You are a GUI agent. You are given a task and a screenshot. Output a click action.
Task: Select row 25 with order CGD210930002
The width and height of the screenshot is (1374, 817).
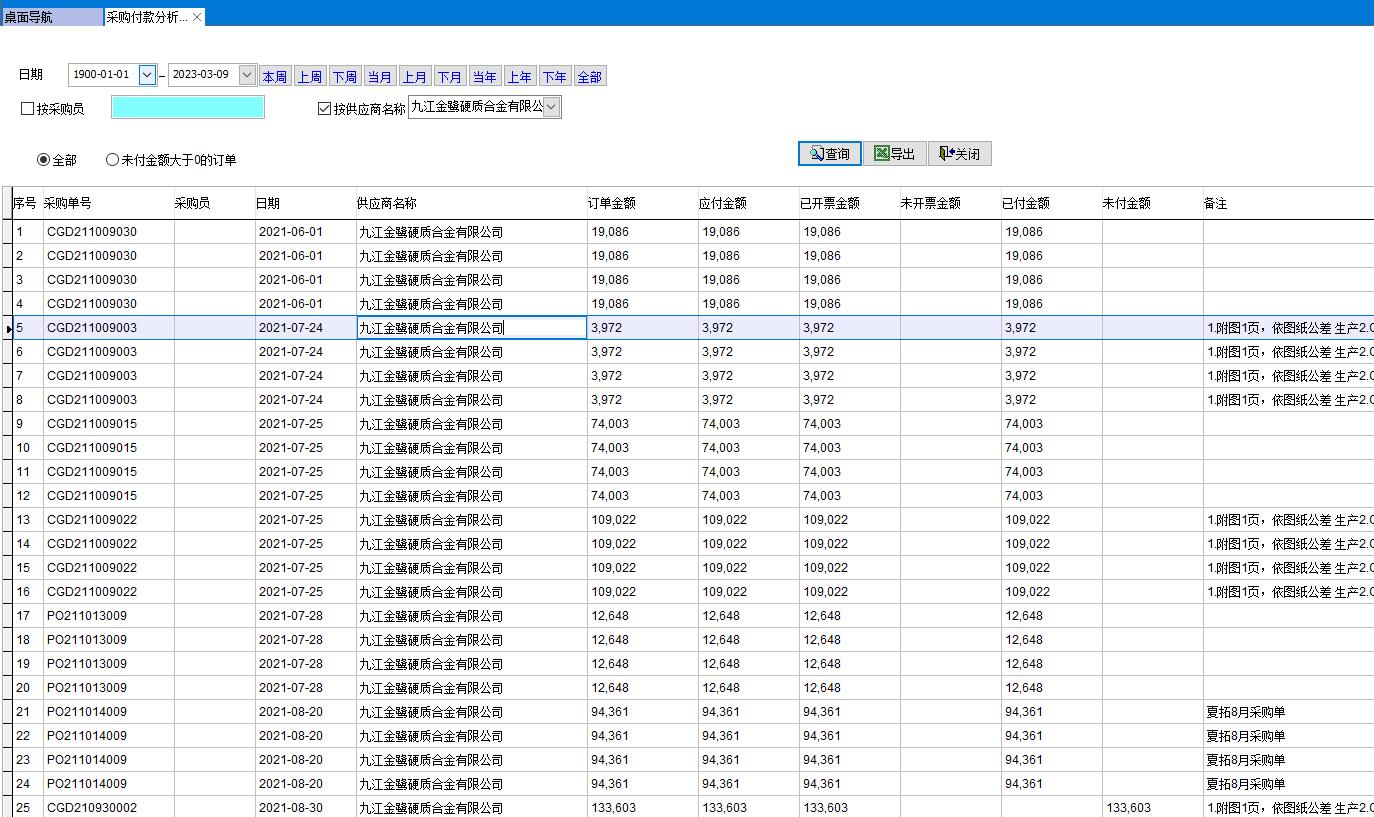point(92,807)
